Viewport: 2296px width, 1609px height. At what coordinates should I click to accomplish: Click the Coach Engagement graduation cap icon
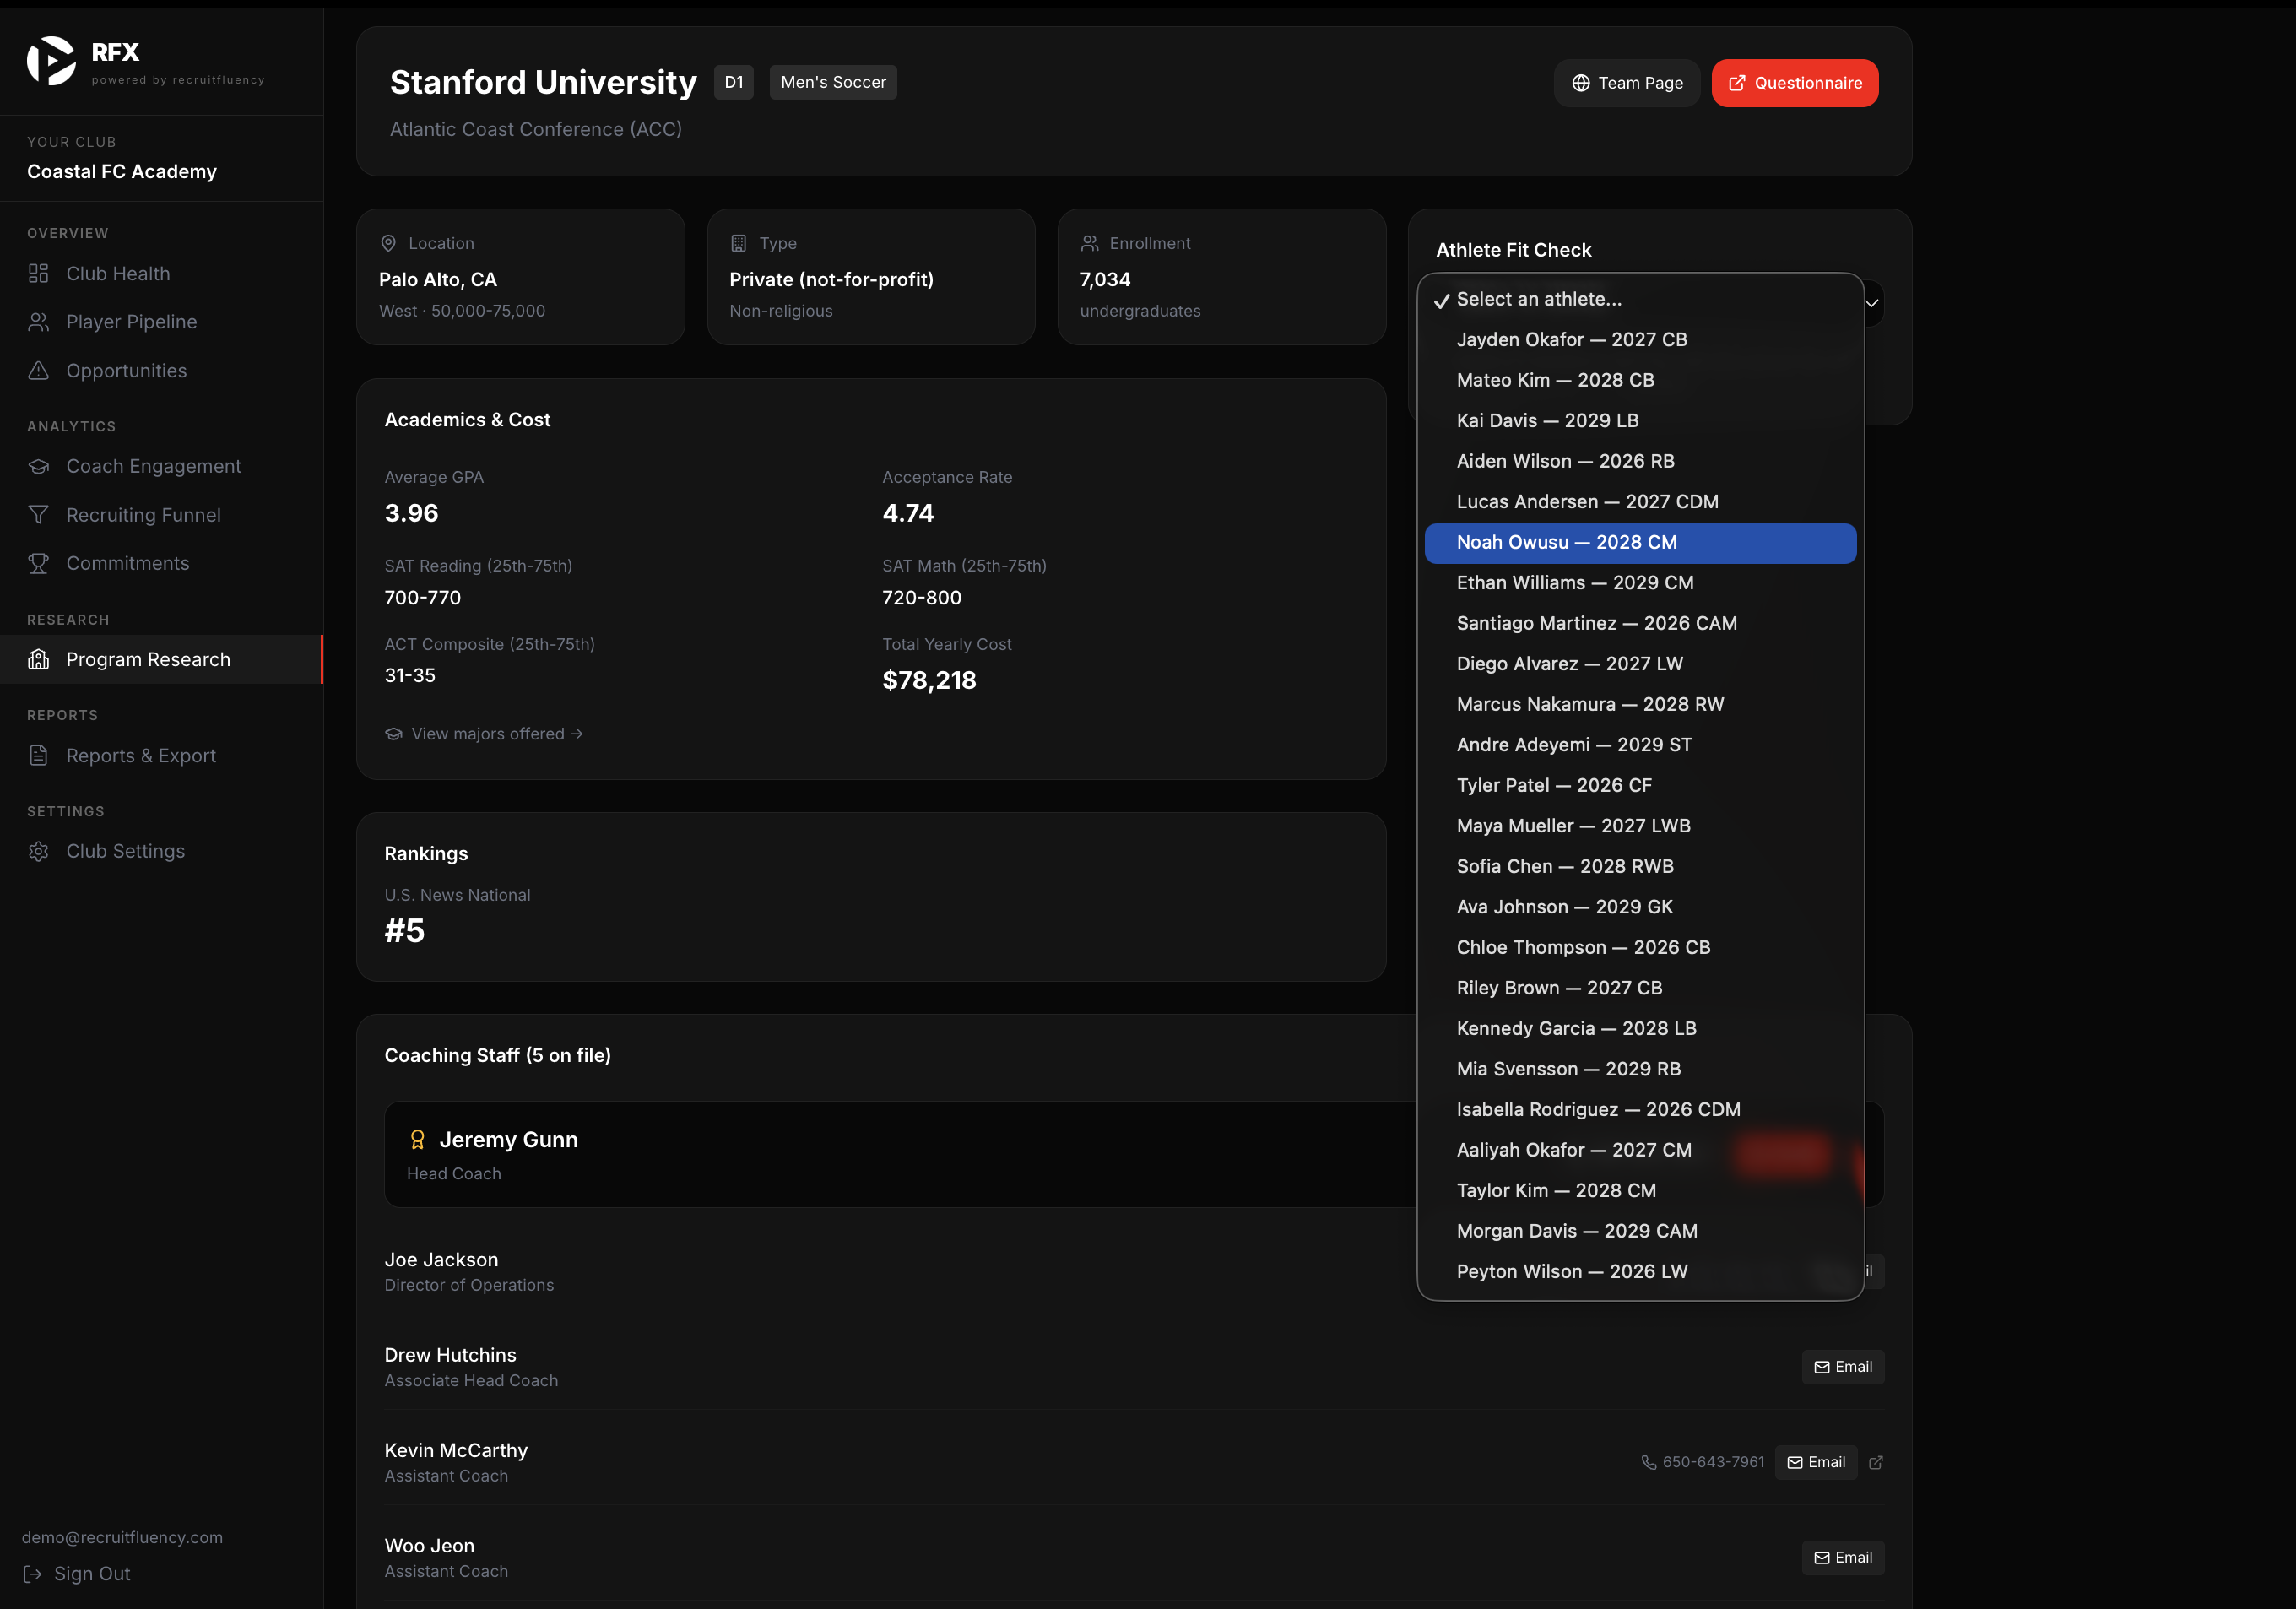point(39,466)
